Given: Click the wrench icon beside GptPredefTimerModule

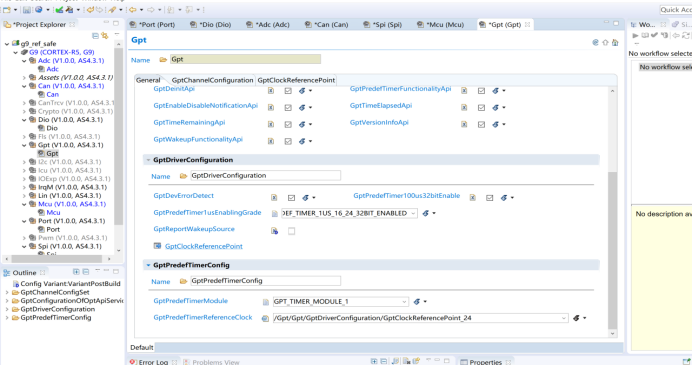Looking at the screenshot, I should tap(417, 301).
